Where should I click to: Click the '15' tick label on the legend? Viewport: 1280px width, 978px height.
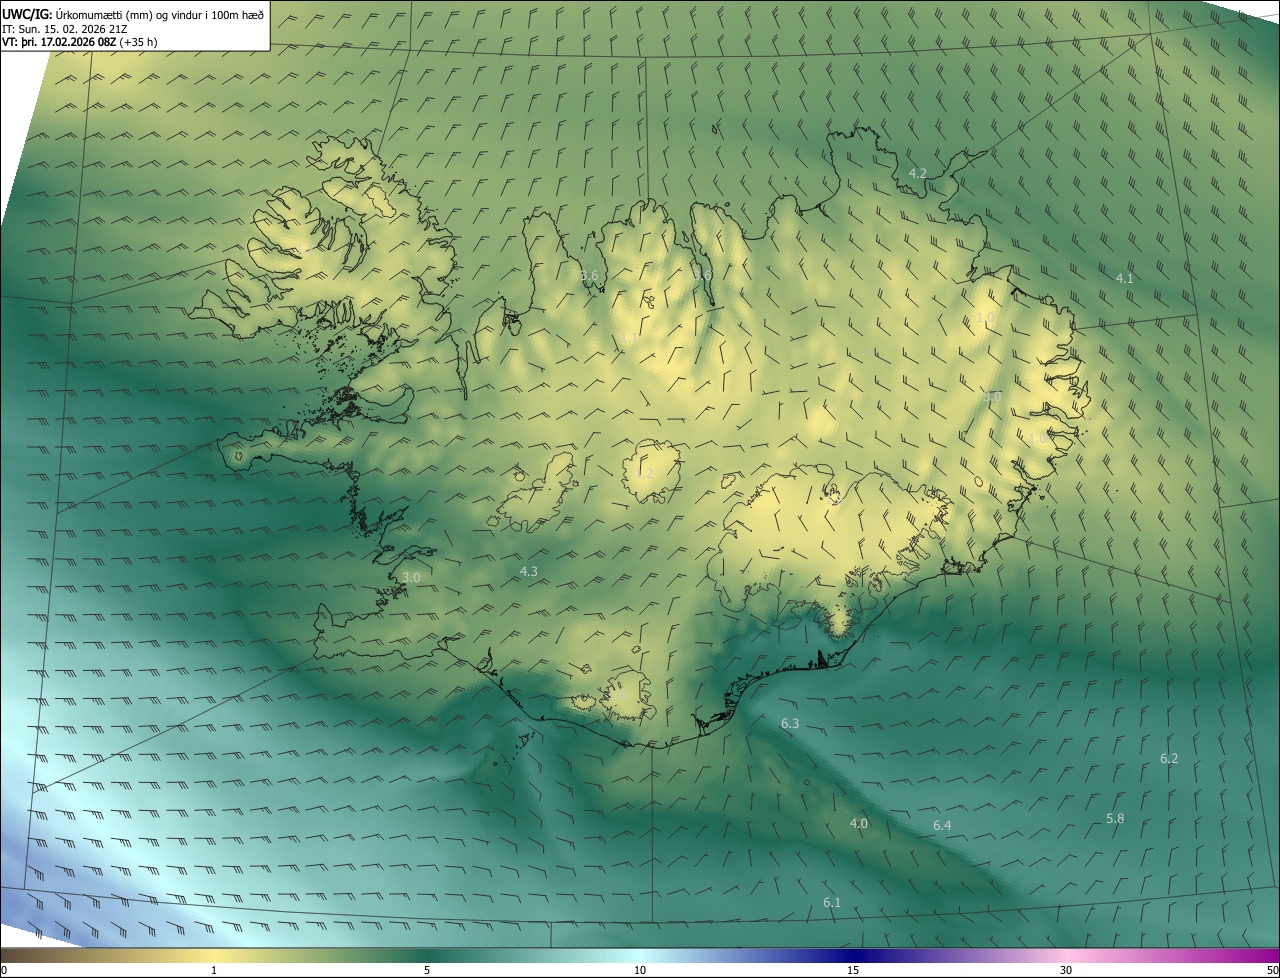click(853, 971)
